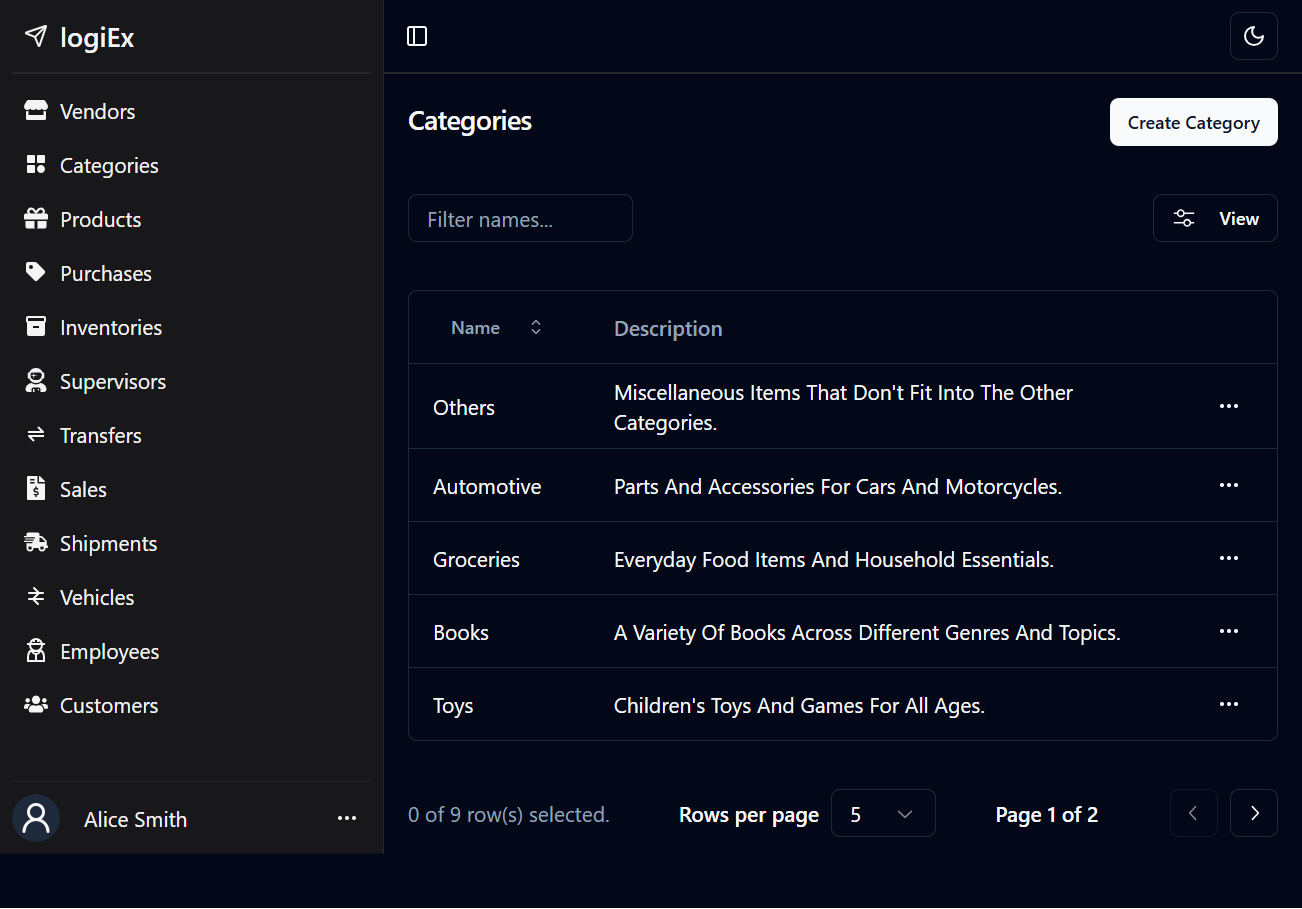The width and height of the screenshot is (1302, 909).
Task: Click 'Everyday Food Items And Household Essentials.' text
Action: pos(834,559)
